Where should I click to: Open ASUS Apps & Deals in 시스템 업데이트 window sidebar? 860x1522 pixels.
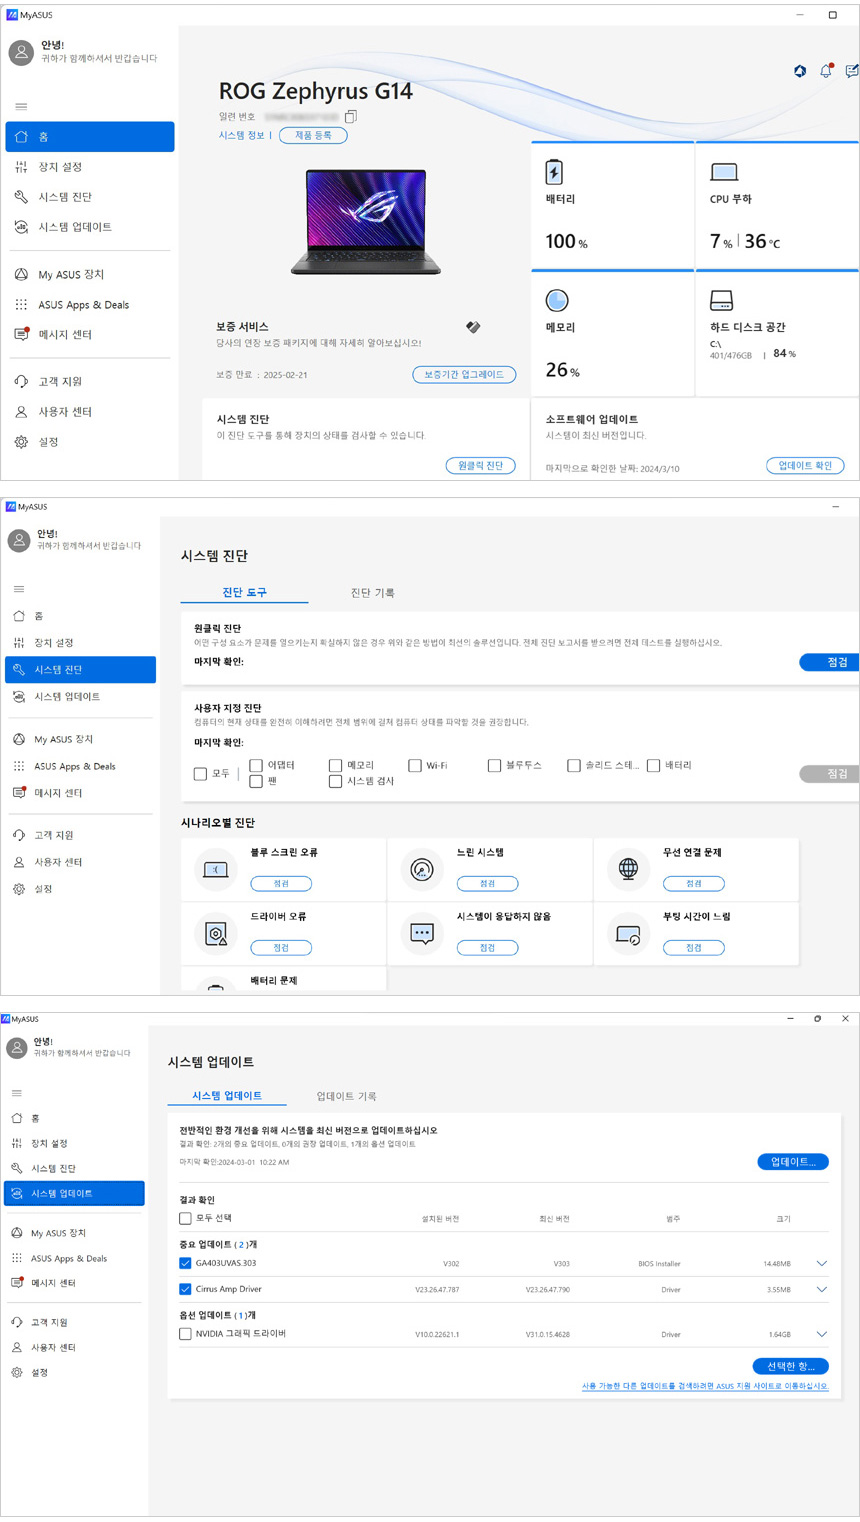pos(75,1258)
